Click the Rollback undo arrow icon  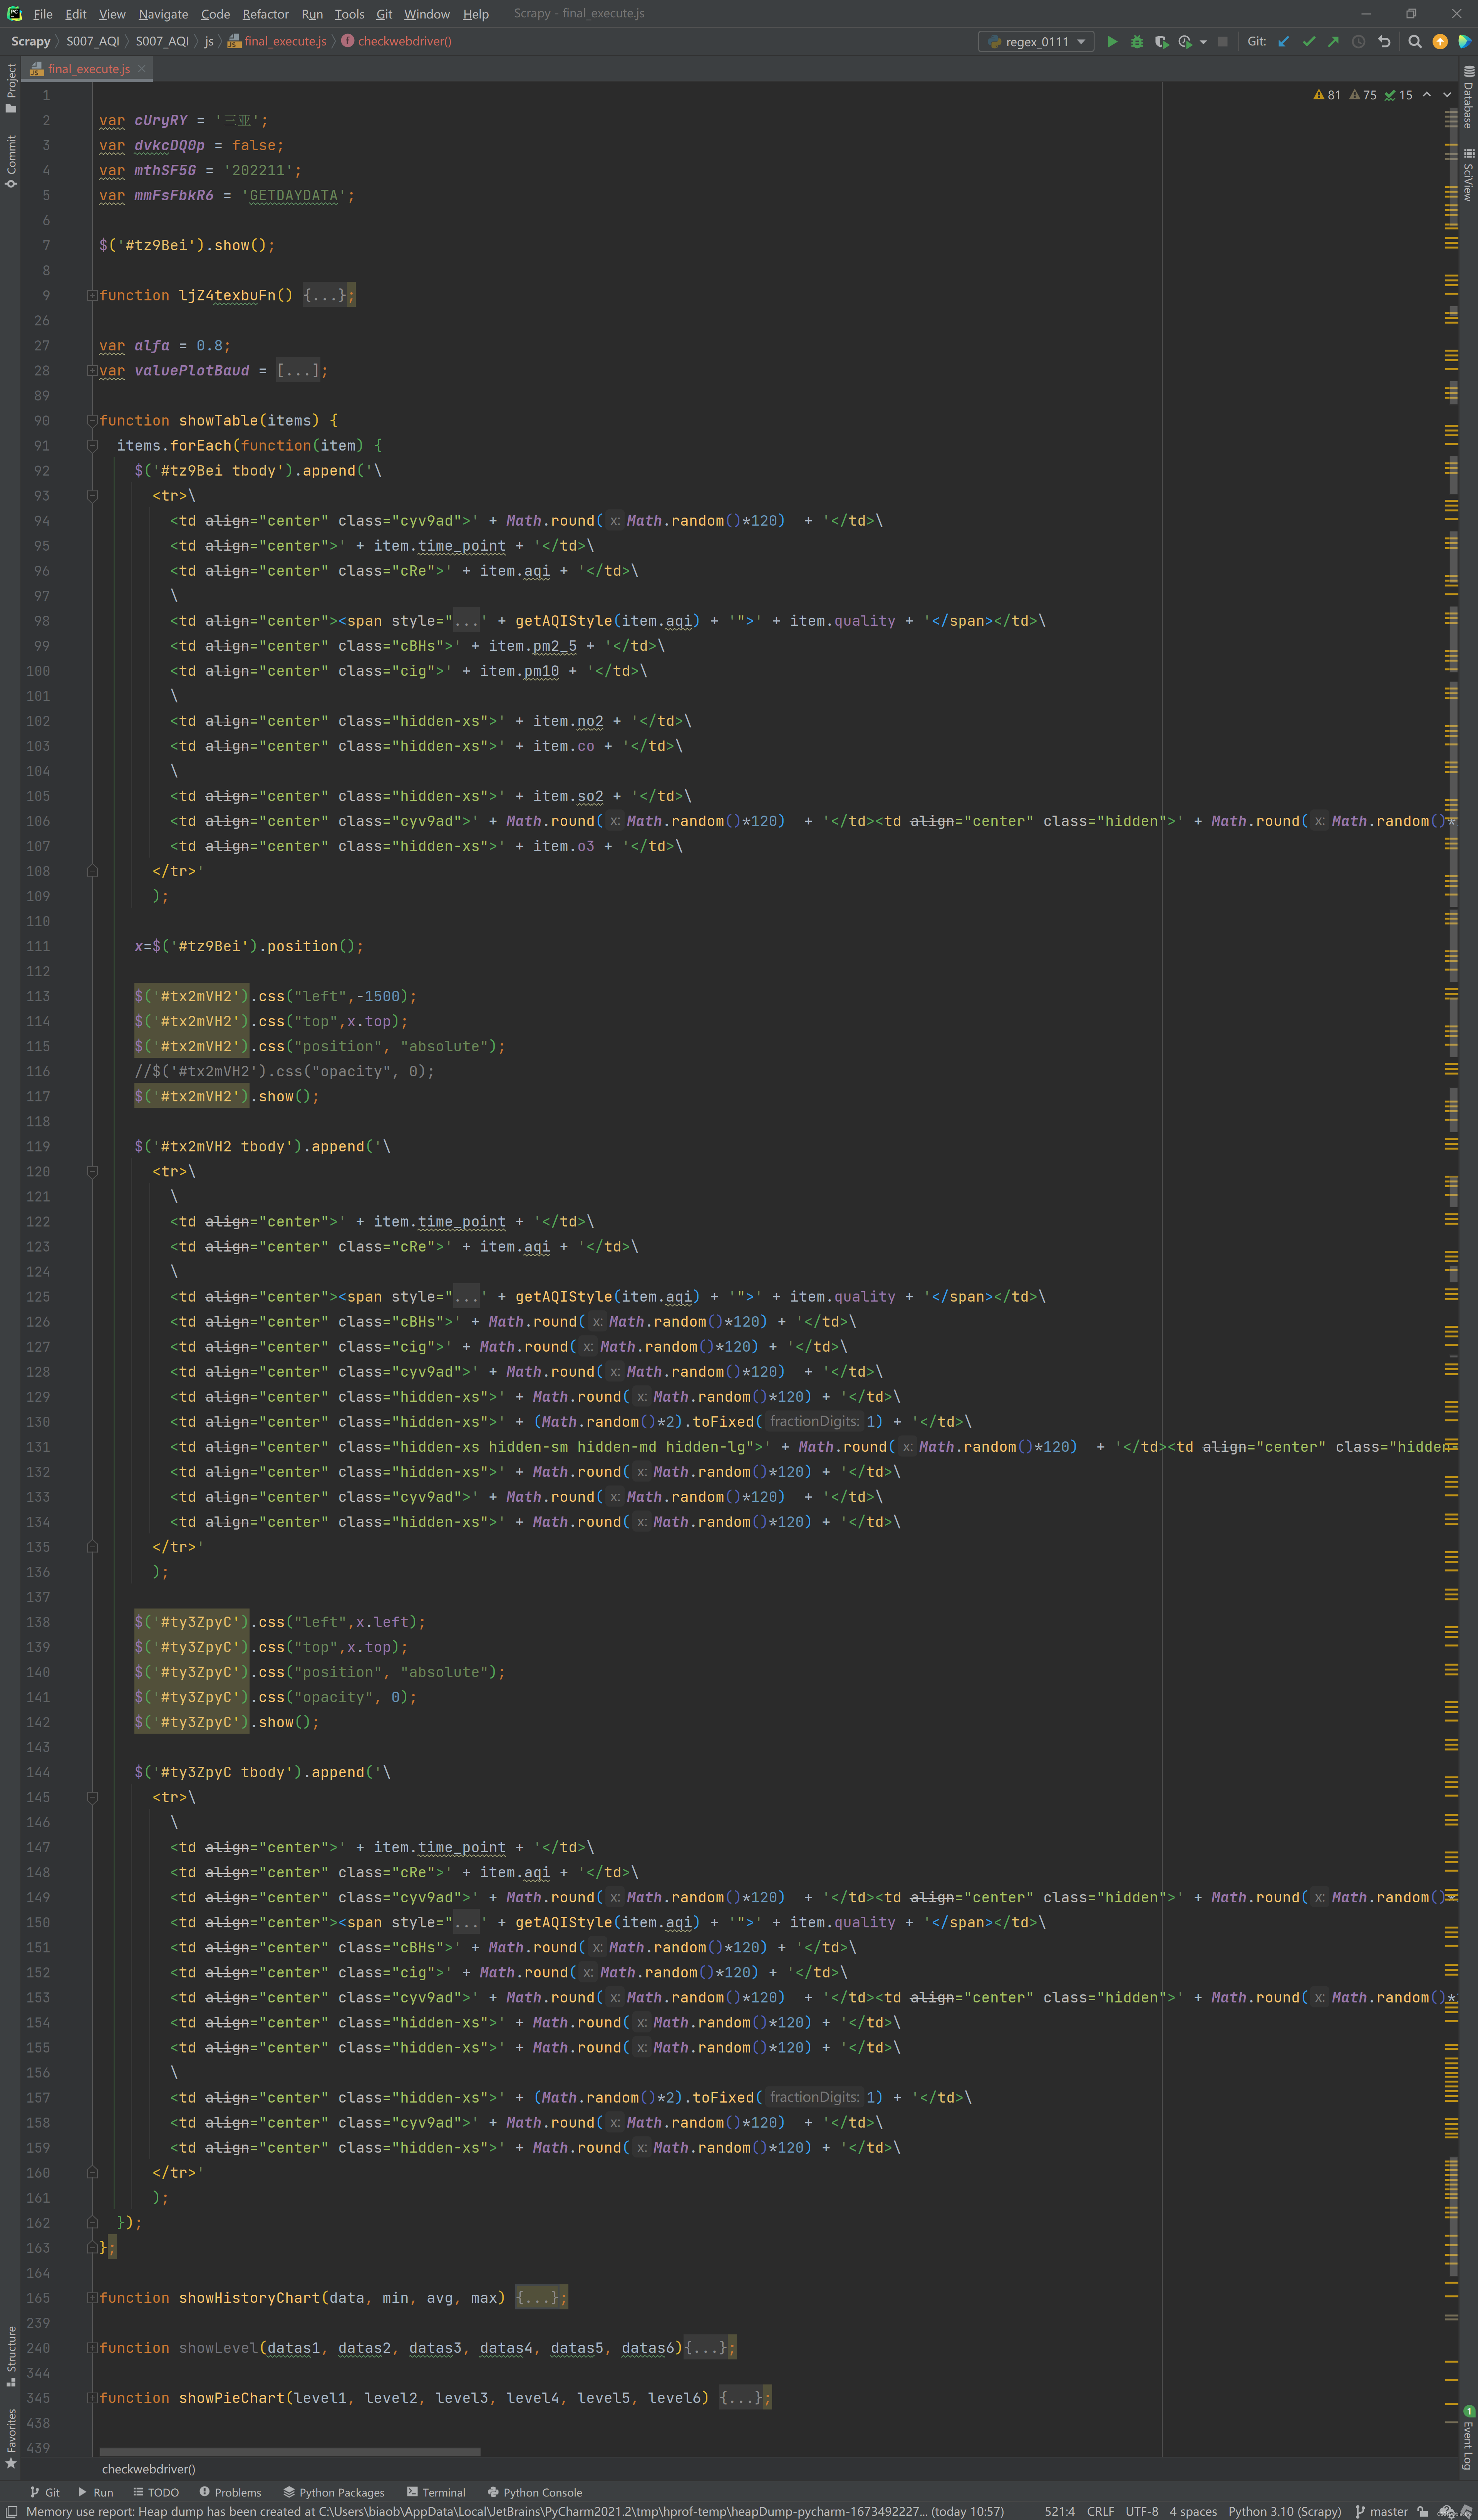click(1384, 42)
